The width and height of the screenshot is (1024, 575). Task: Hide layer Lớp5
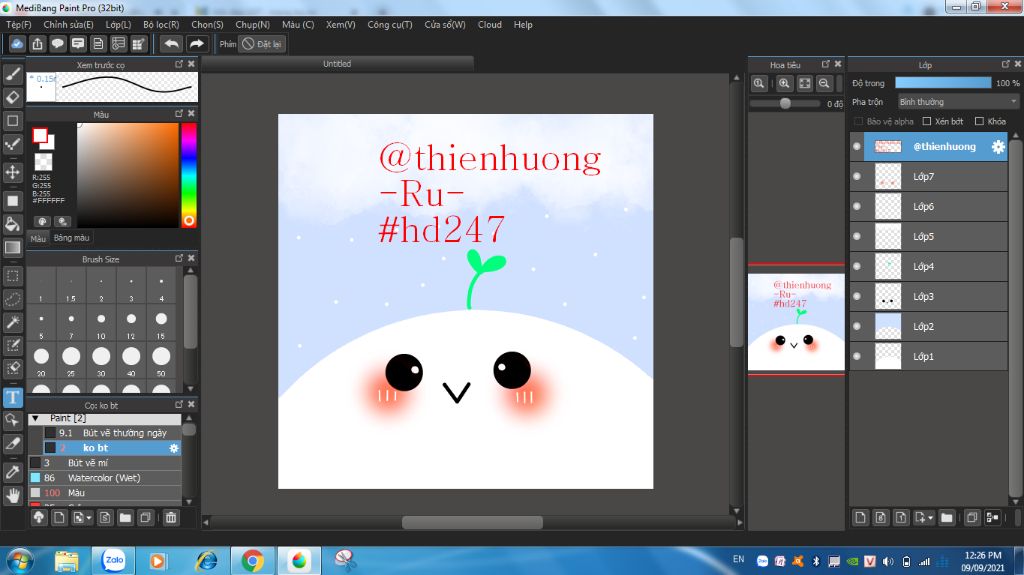857,237
